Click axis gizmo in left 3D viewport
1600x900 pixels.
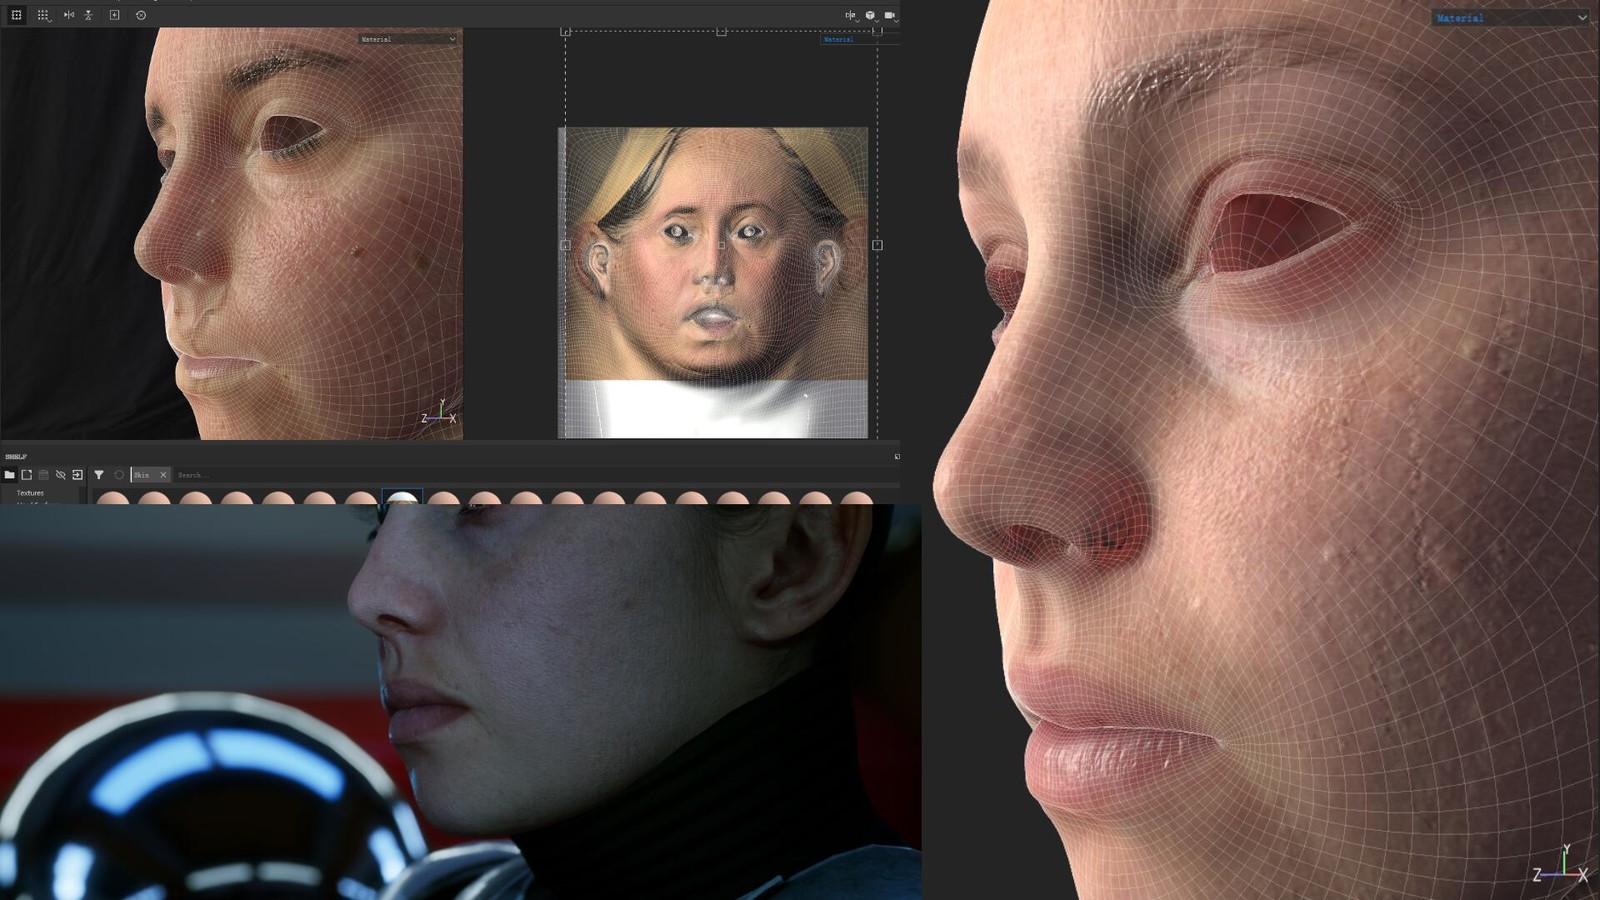tap(439, 412)
